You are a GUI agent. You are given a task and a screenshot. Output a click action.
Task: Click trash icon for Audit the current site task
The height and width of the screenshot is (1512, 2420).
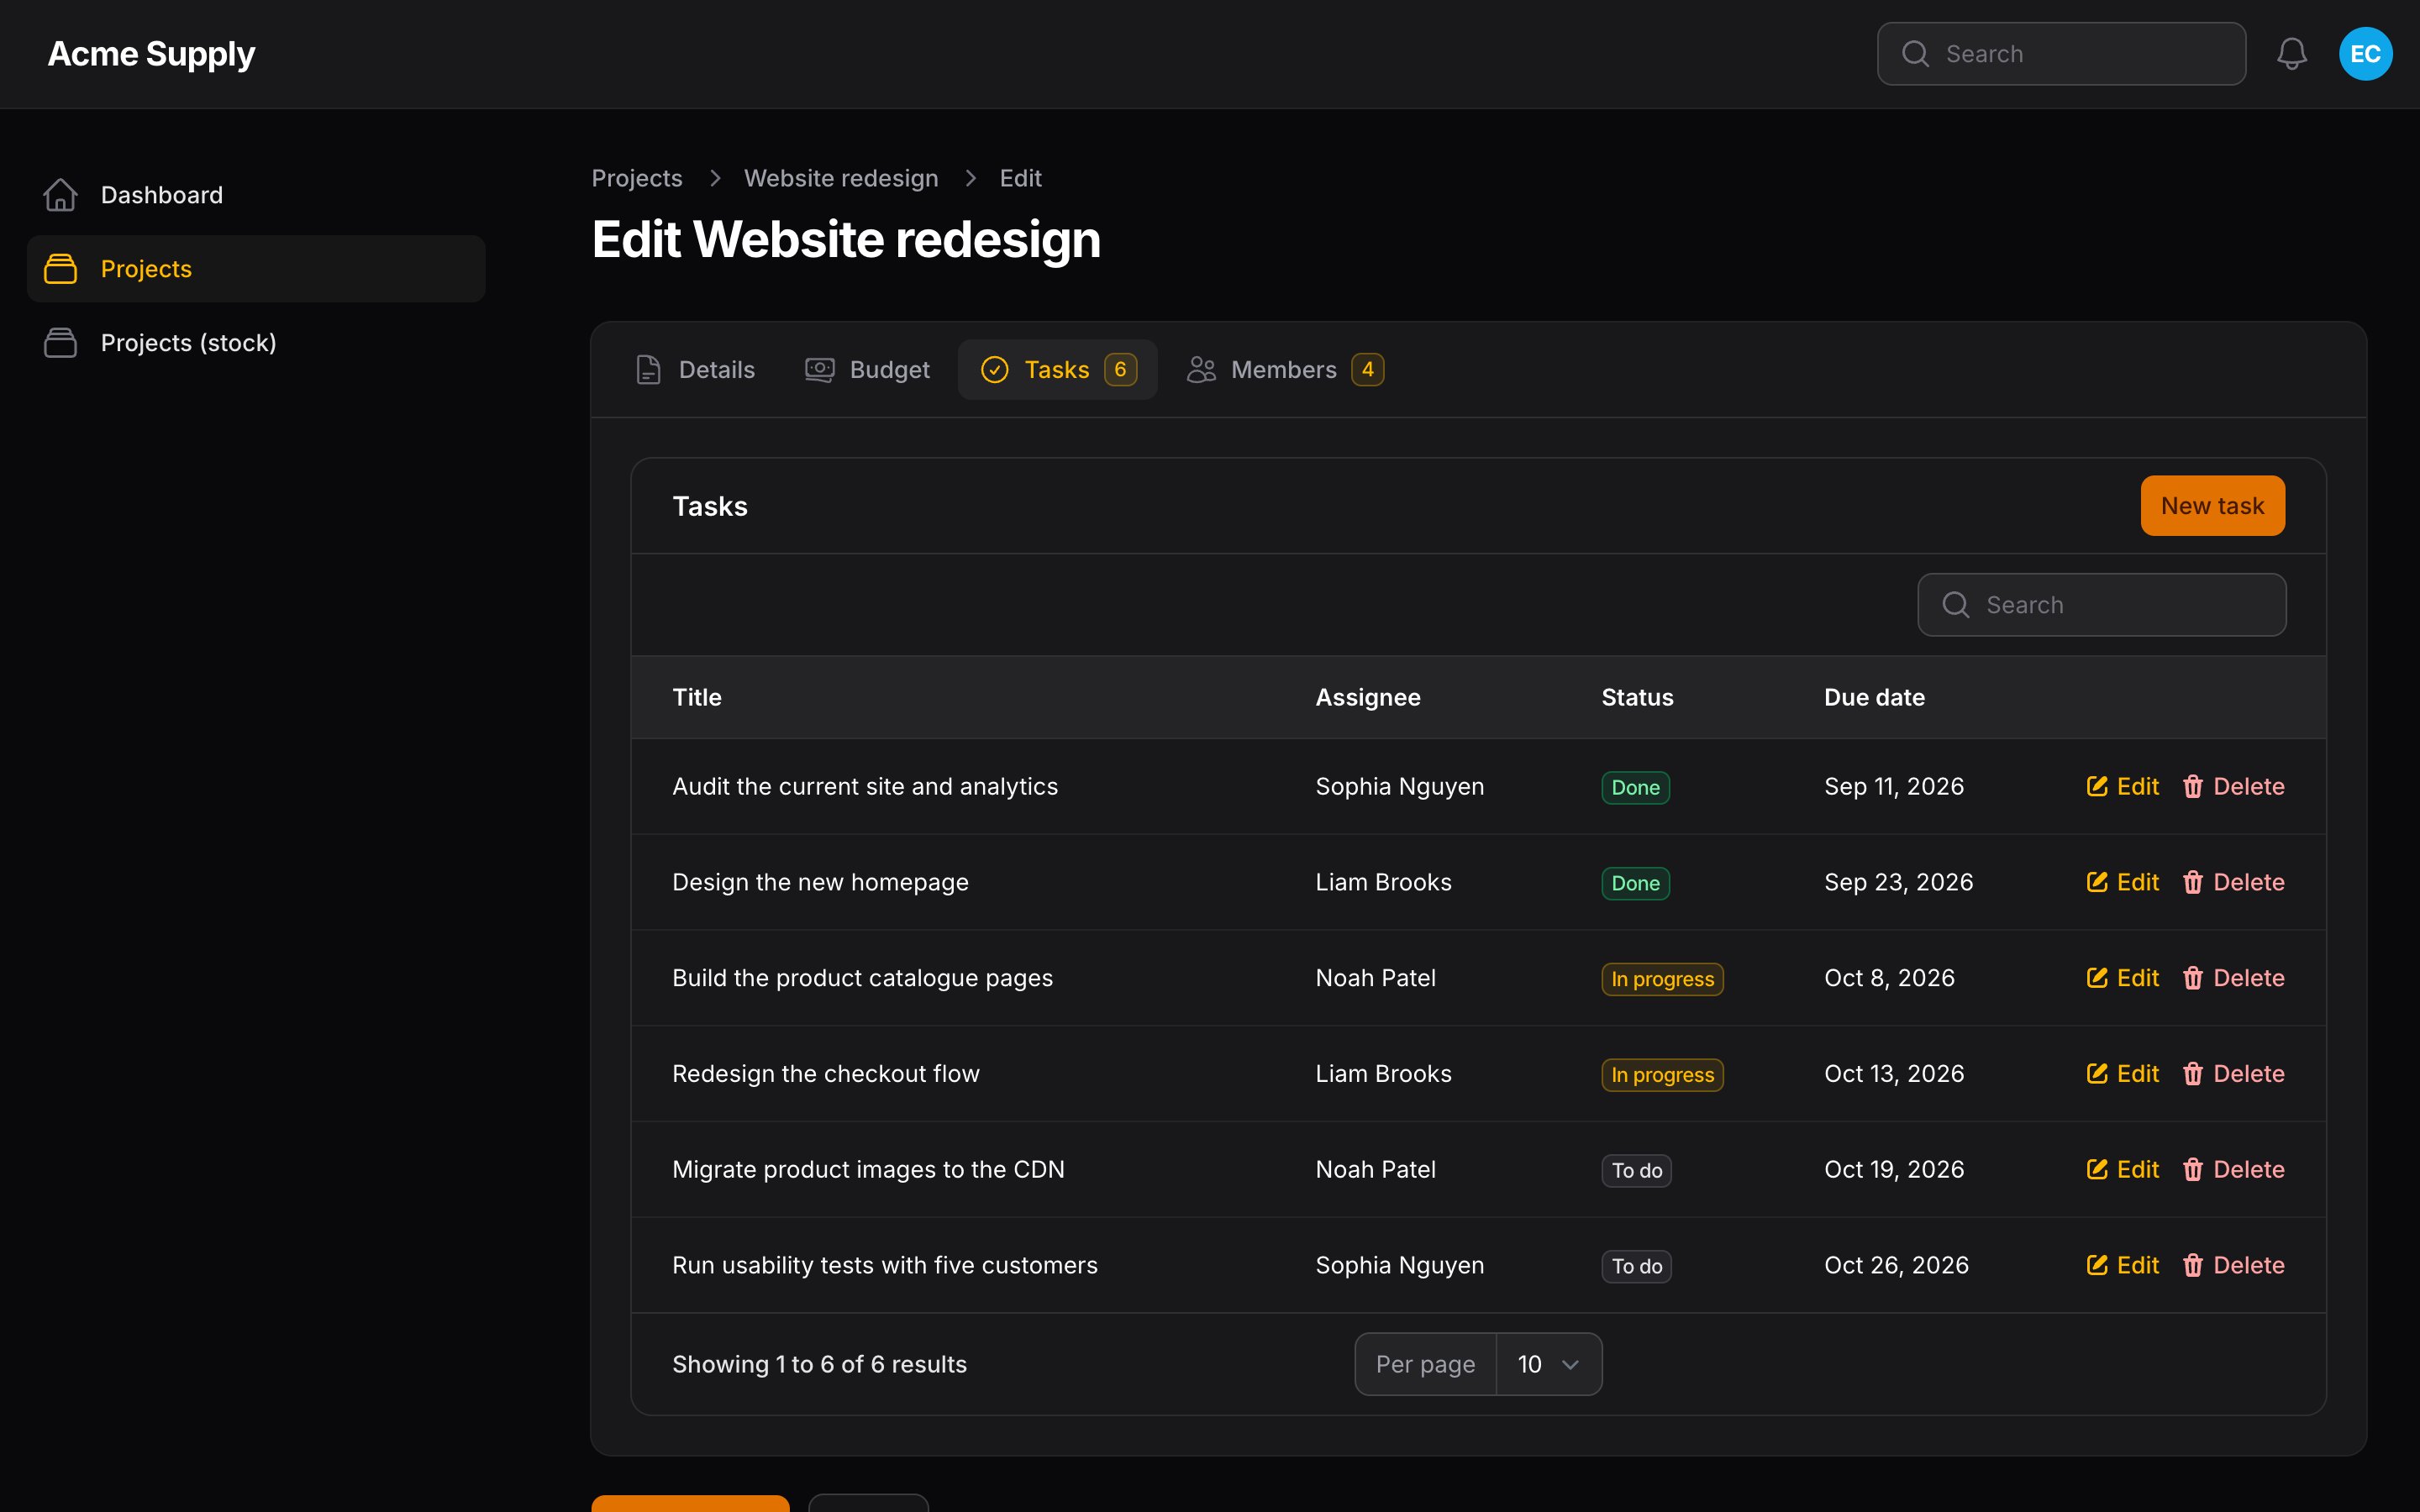pos(2193,787)
